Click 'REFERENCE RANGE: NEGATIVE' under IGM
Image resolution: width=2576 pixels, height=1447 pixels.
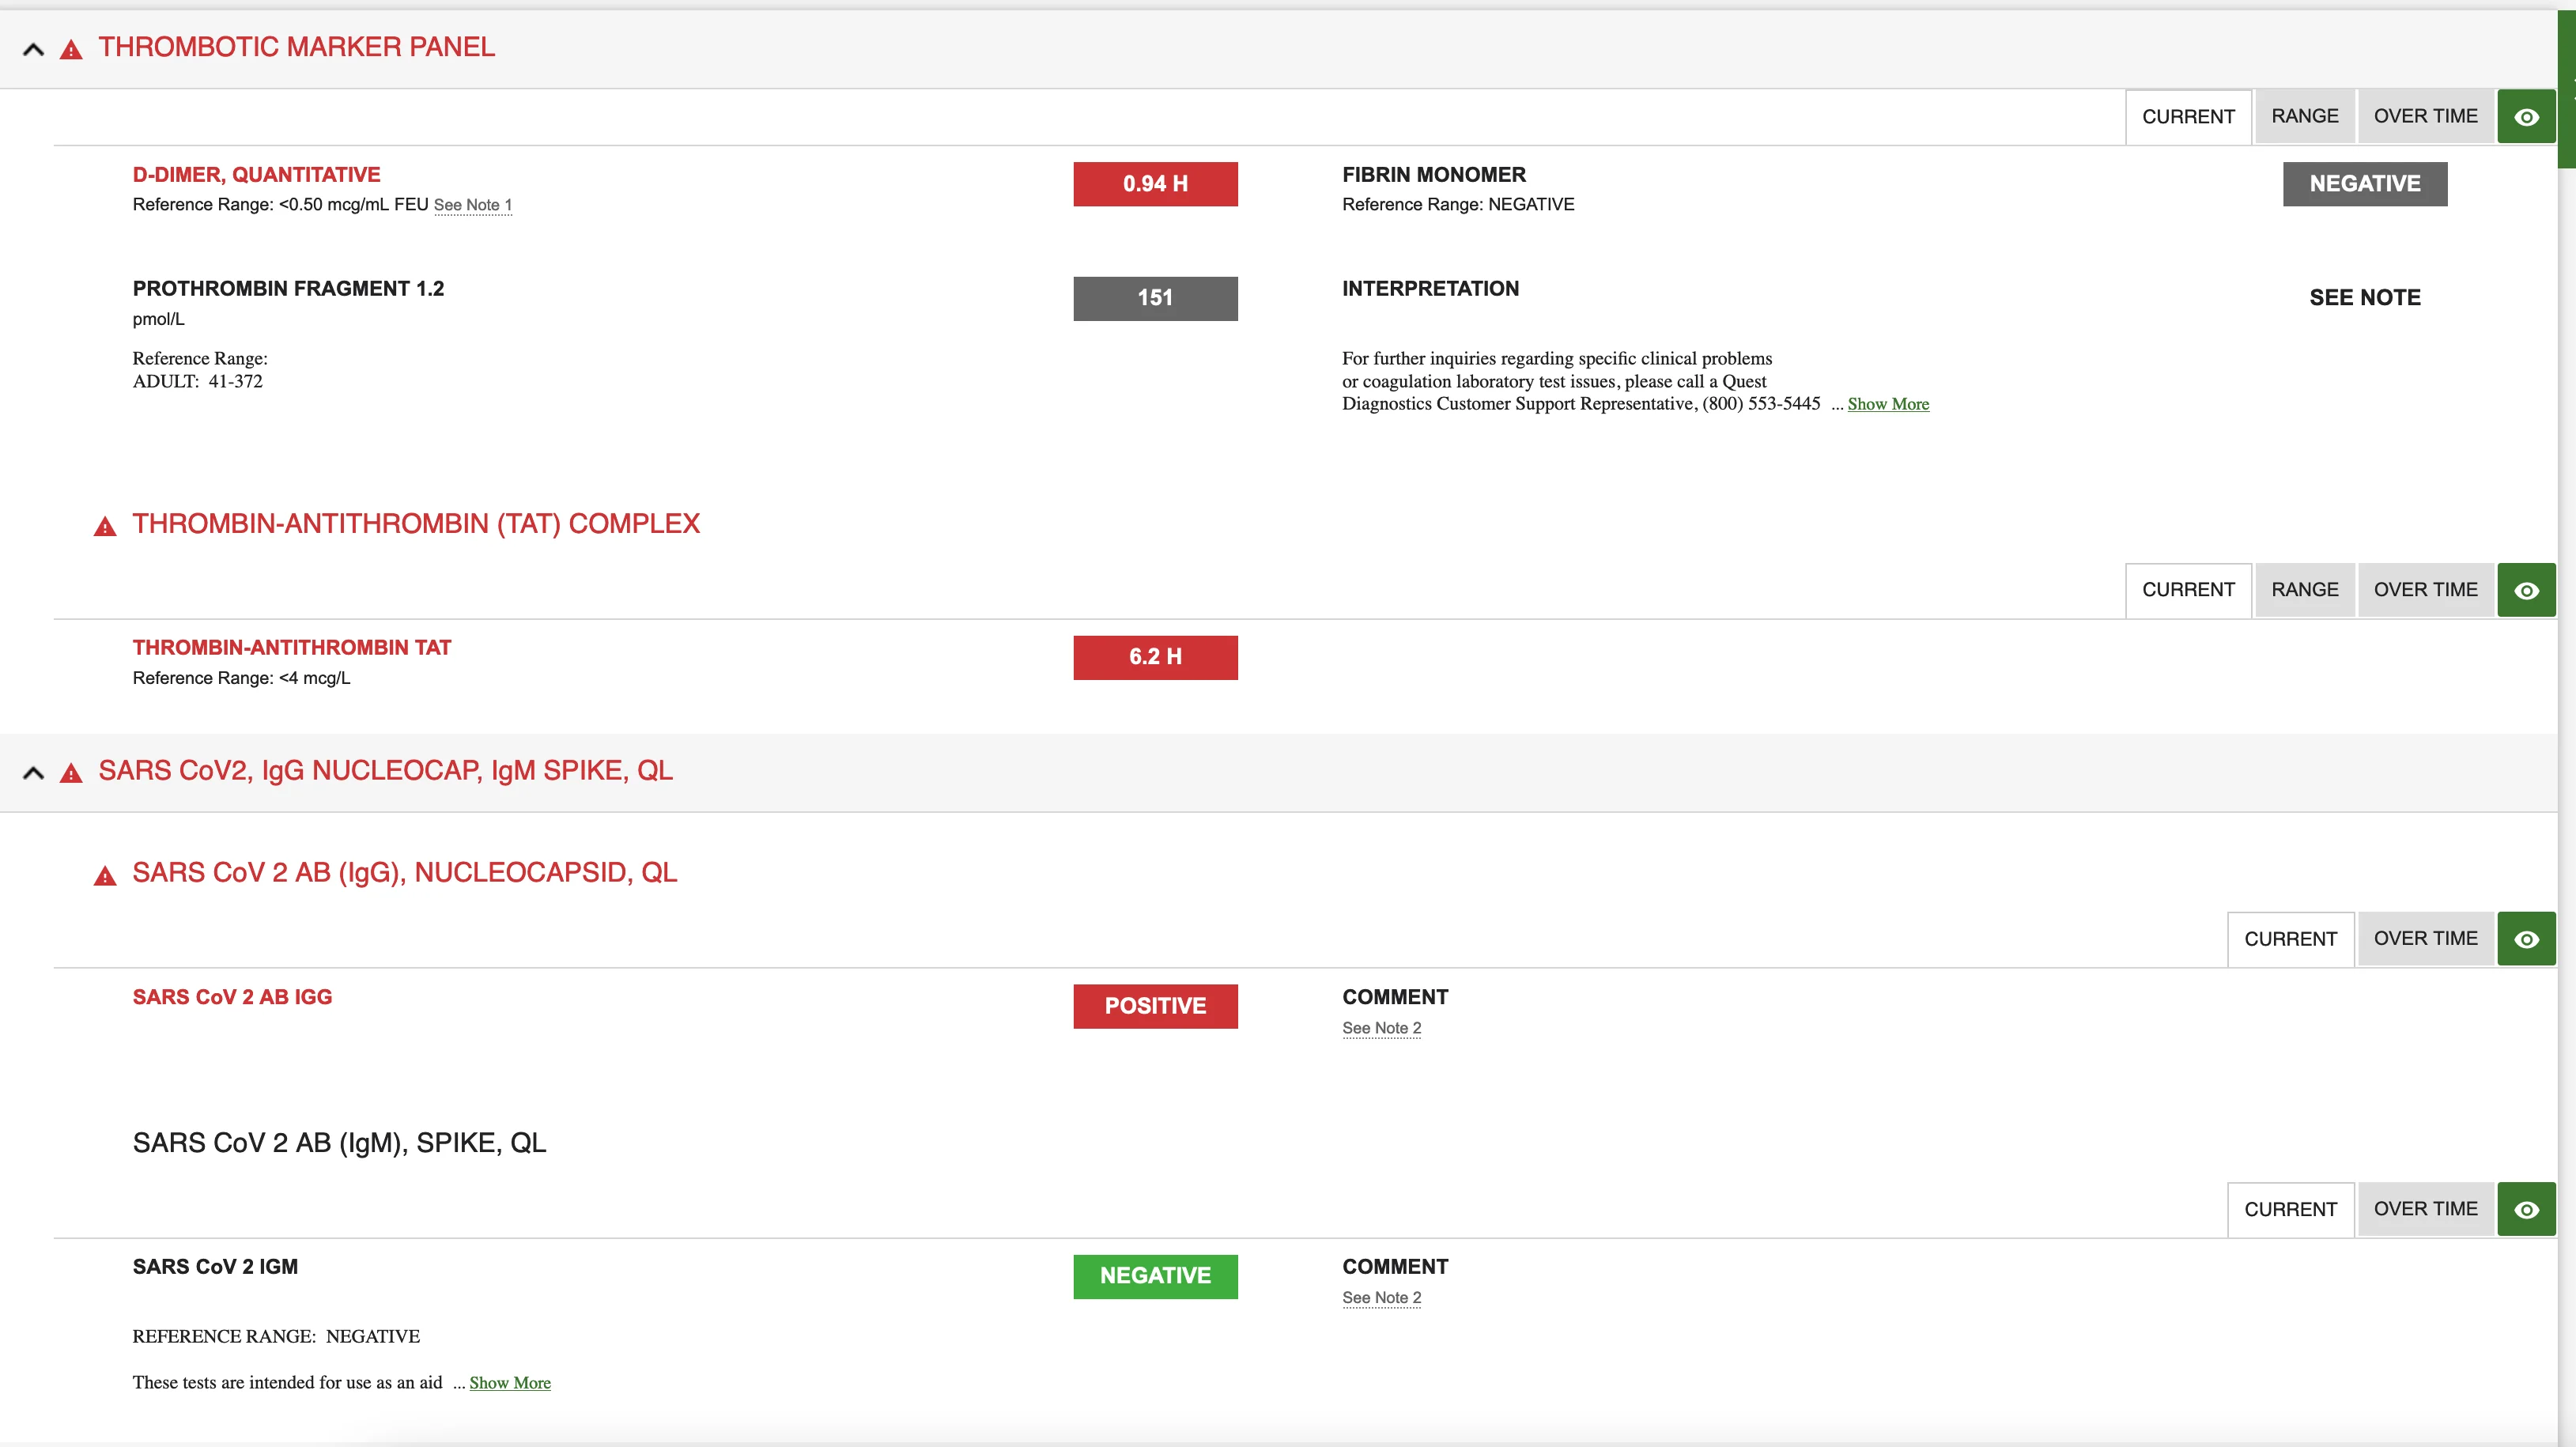tap(276, 1337)
